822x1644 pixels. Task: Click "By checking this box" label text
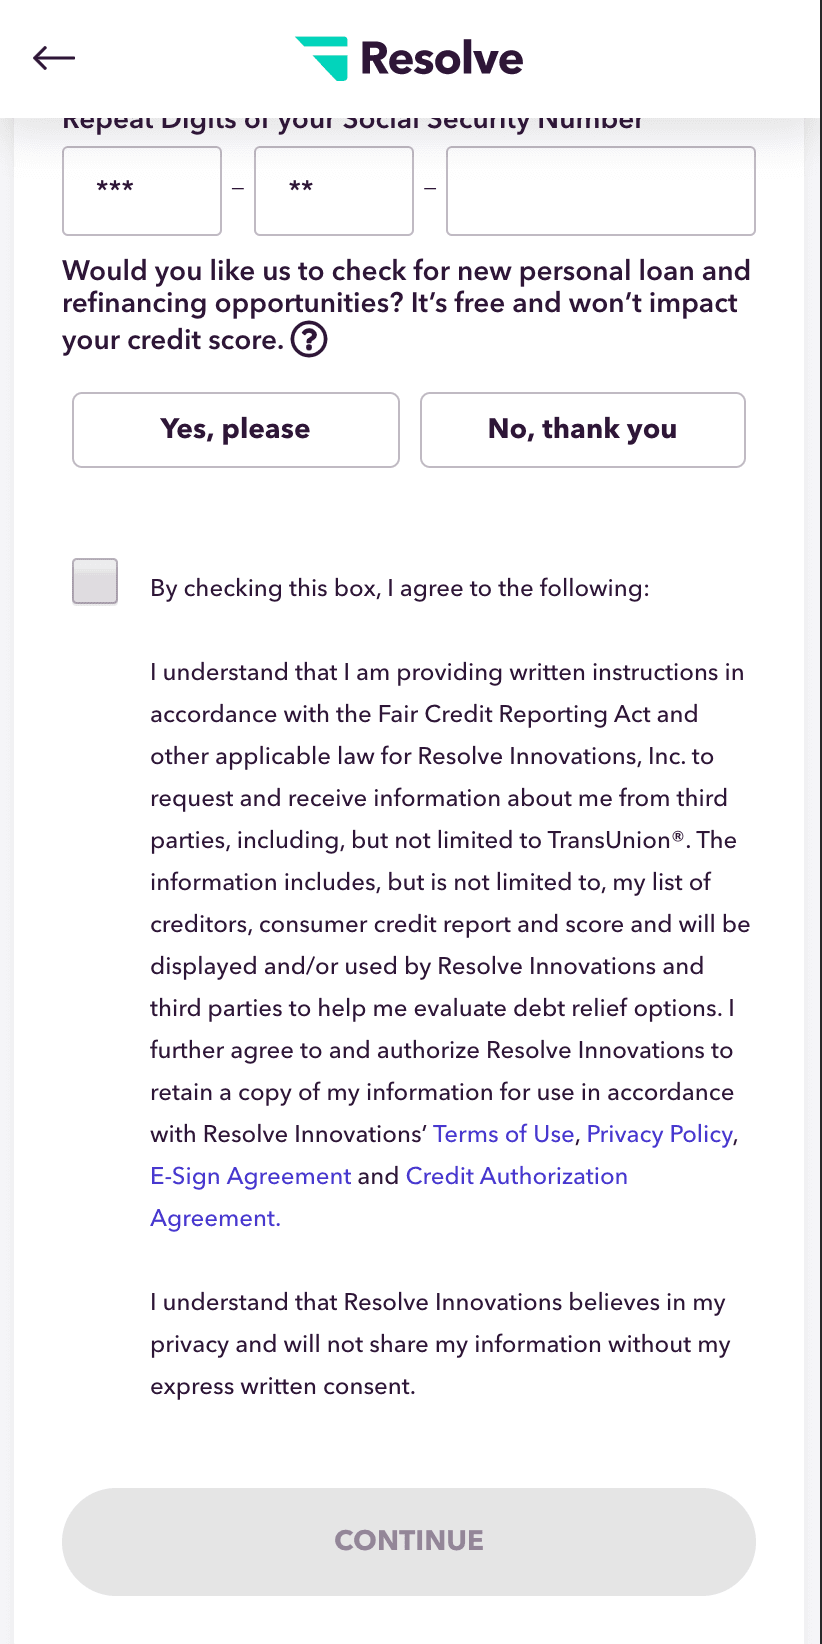click(400, 588)
